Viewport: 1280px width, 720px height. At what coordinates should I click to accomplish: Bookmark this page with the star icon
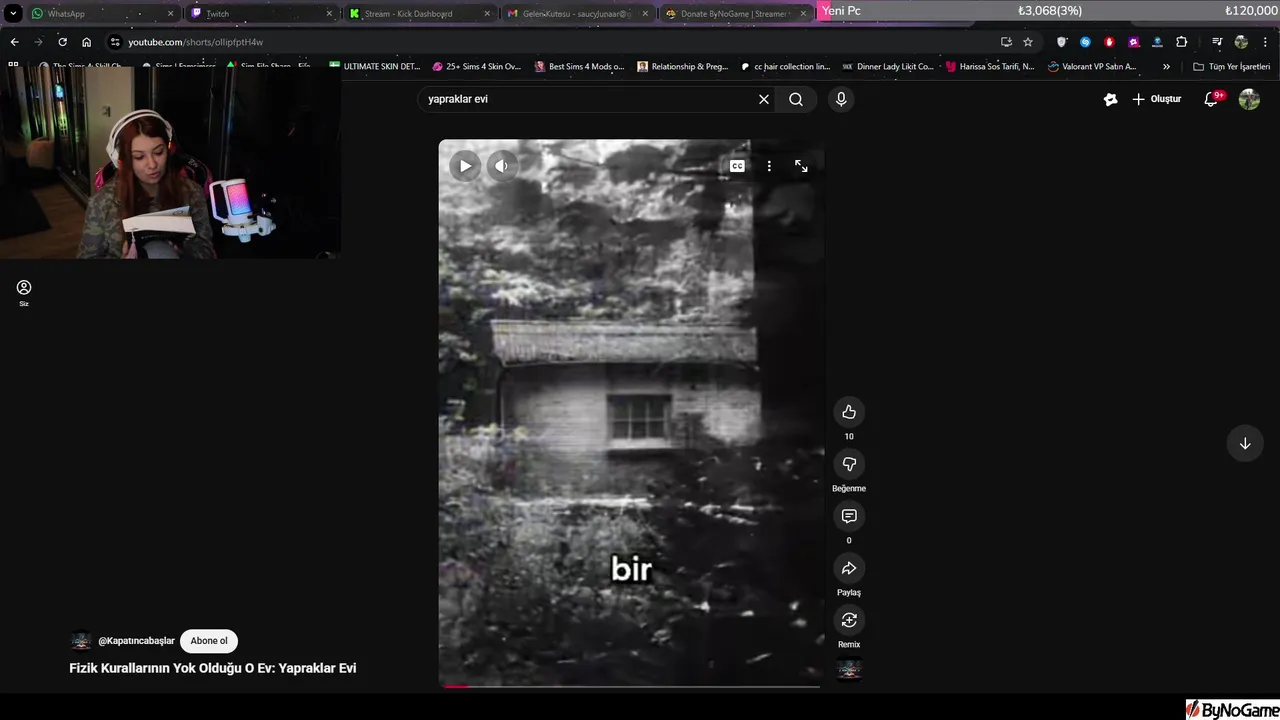[x=1028, y=42]
